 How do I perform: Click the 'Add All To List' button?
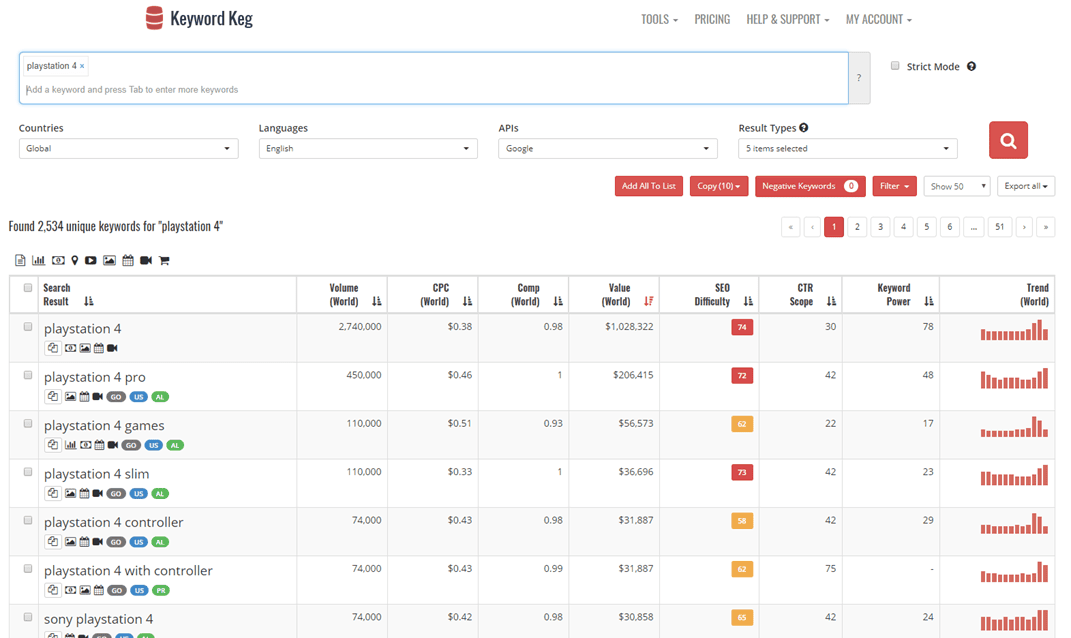[648, 186]
